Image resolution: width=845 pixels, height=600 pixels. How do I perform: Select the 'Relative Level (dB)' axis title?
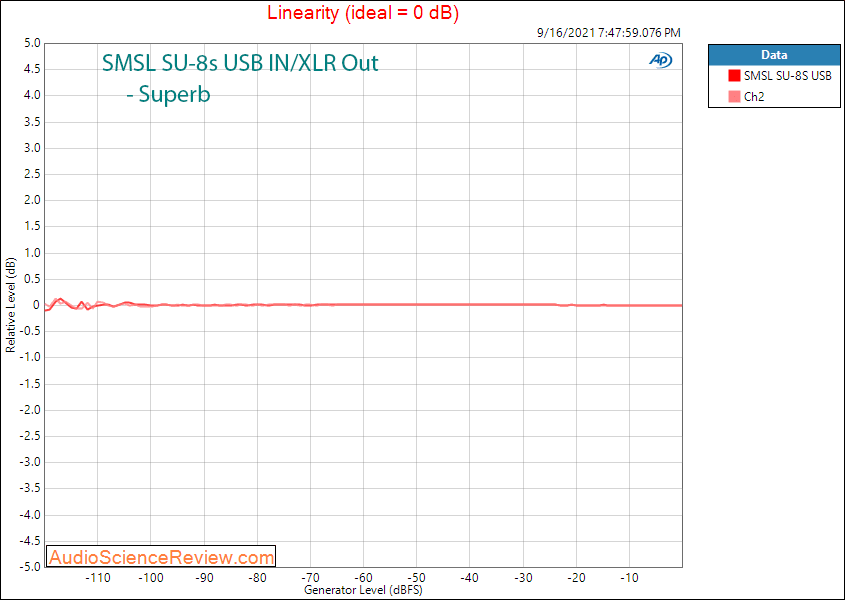tap(11, 305)
